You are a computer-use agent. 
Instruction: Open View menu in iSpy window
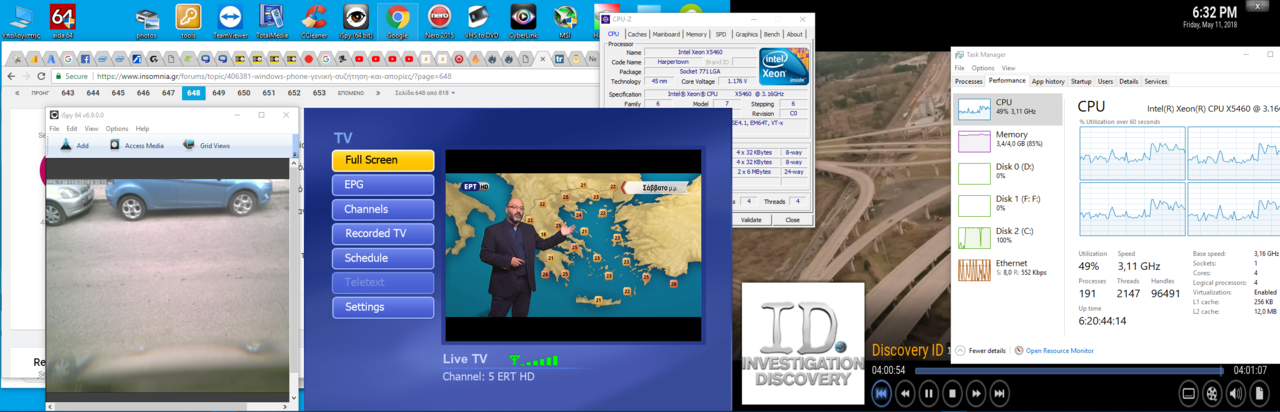(x=91, y=128)
